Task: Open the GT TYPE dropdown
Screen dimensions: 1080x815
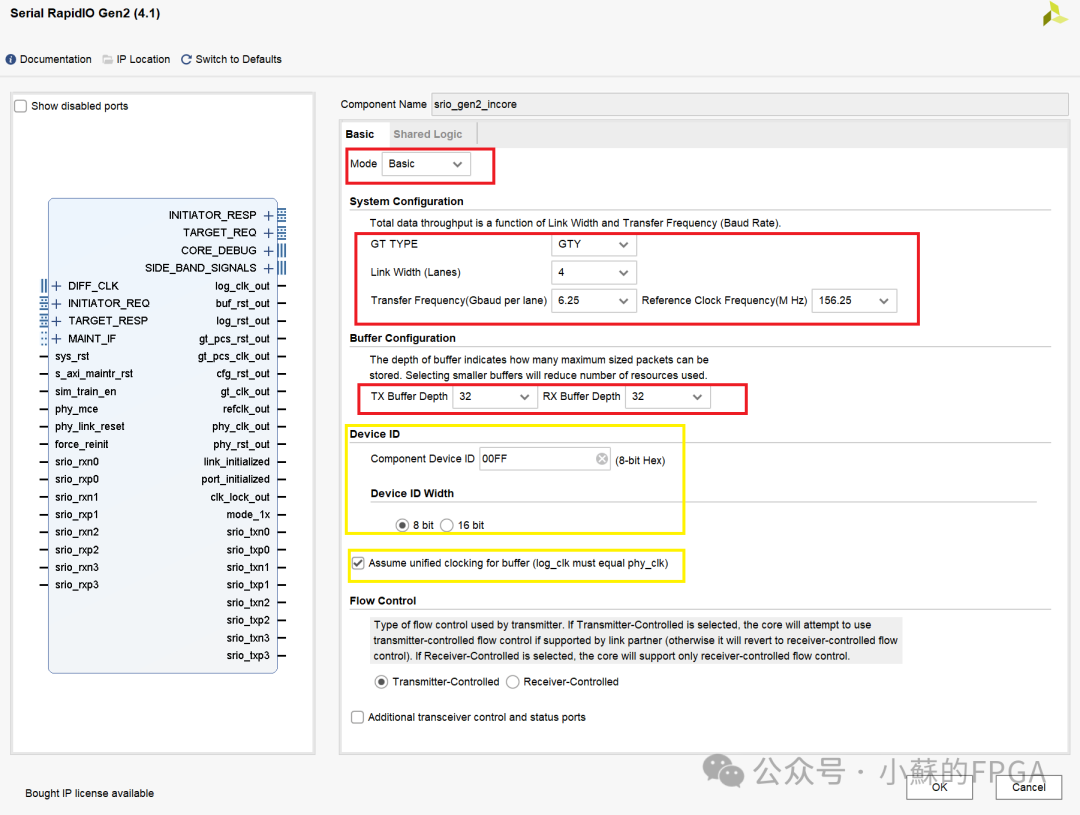Action: coord(593,244)
